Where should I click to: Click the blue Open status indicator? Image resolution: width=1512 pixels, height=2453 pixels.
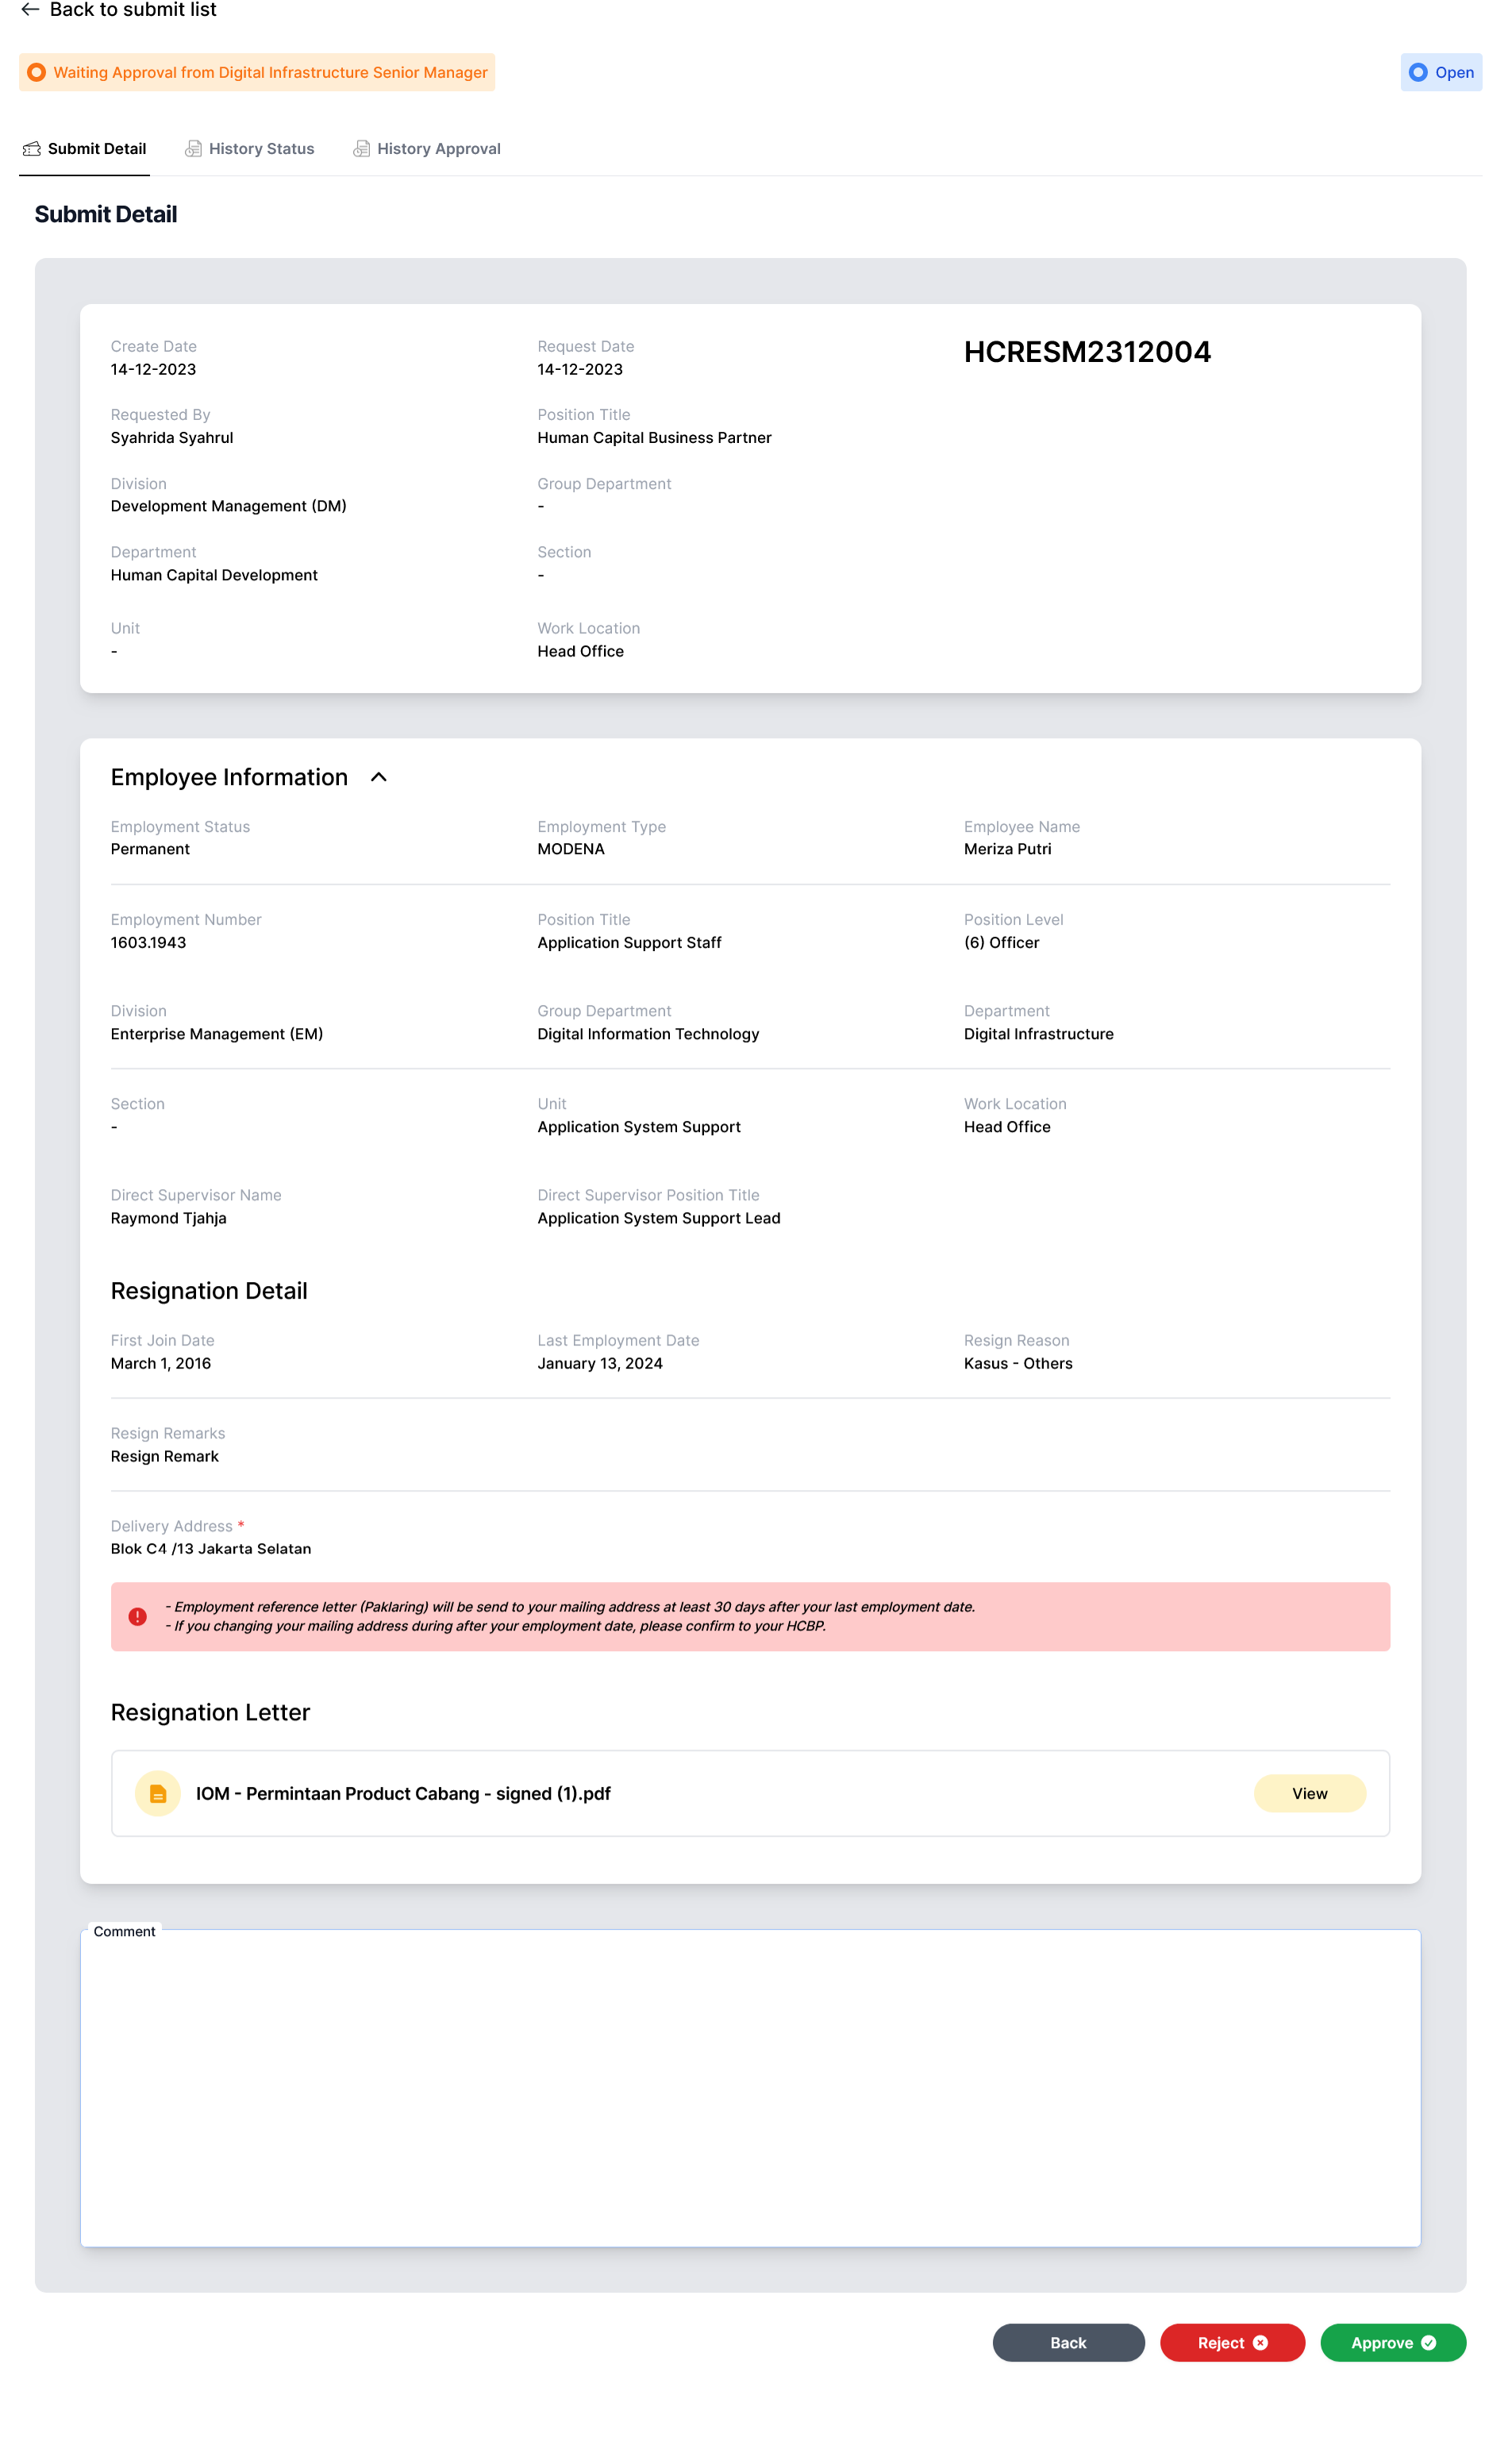[x=1417, y=72]
